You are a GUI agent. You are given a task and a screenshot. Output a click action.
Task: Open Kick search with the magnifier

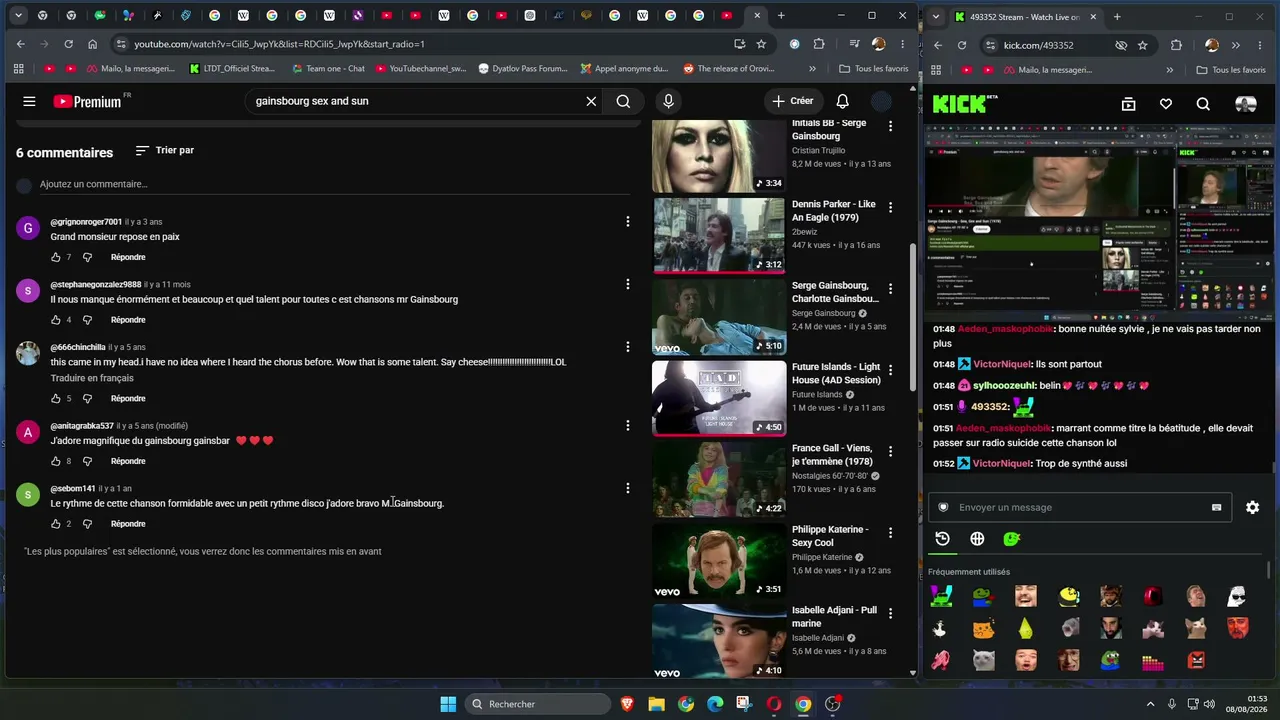pyautogui.click(x=1203, y=104)
